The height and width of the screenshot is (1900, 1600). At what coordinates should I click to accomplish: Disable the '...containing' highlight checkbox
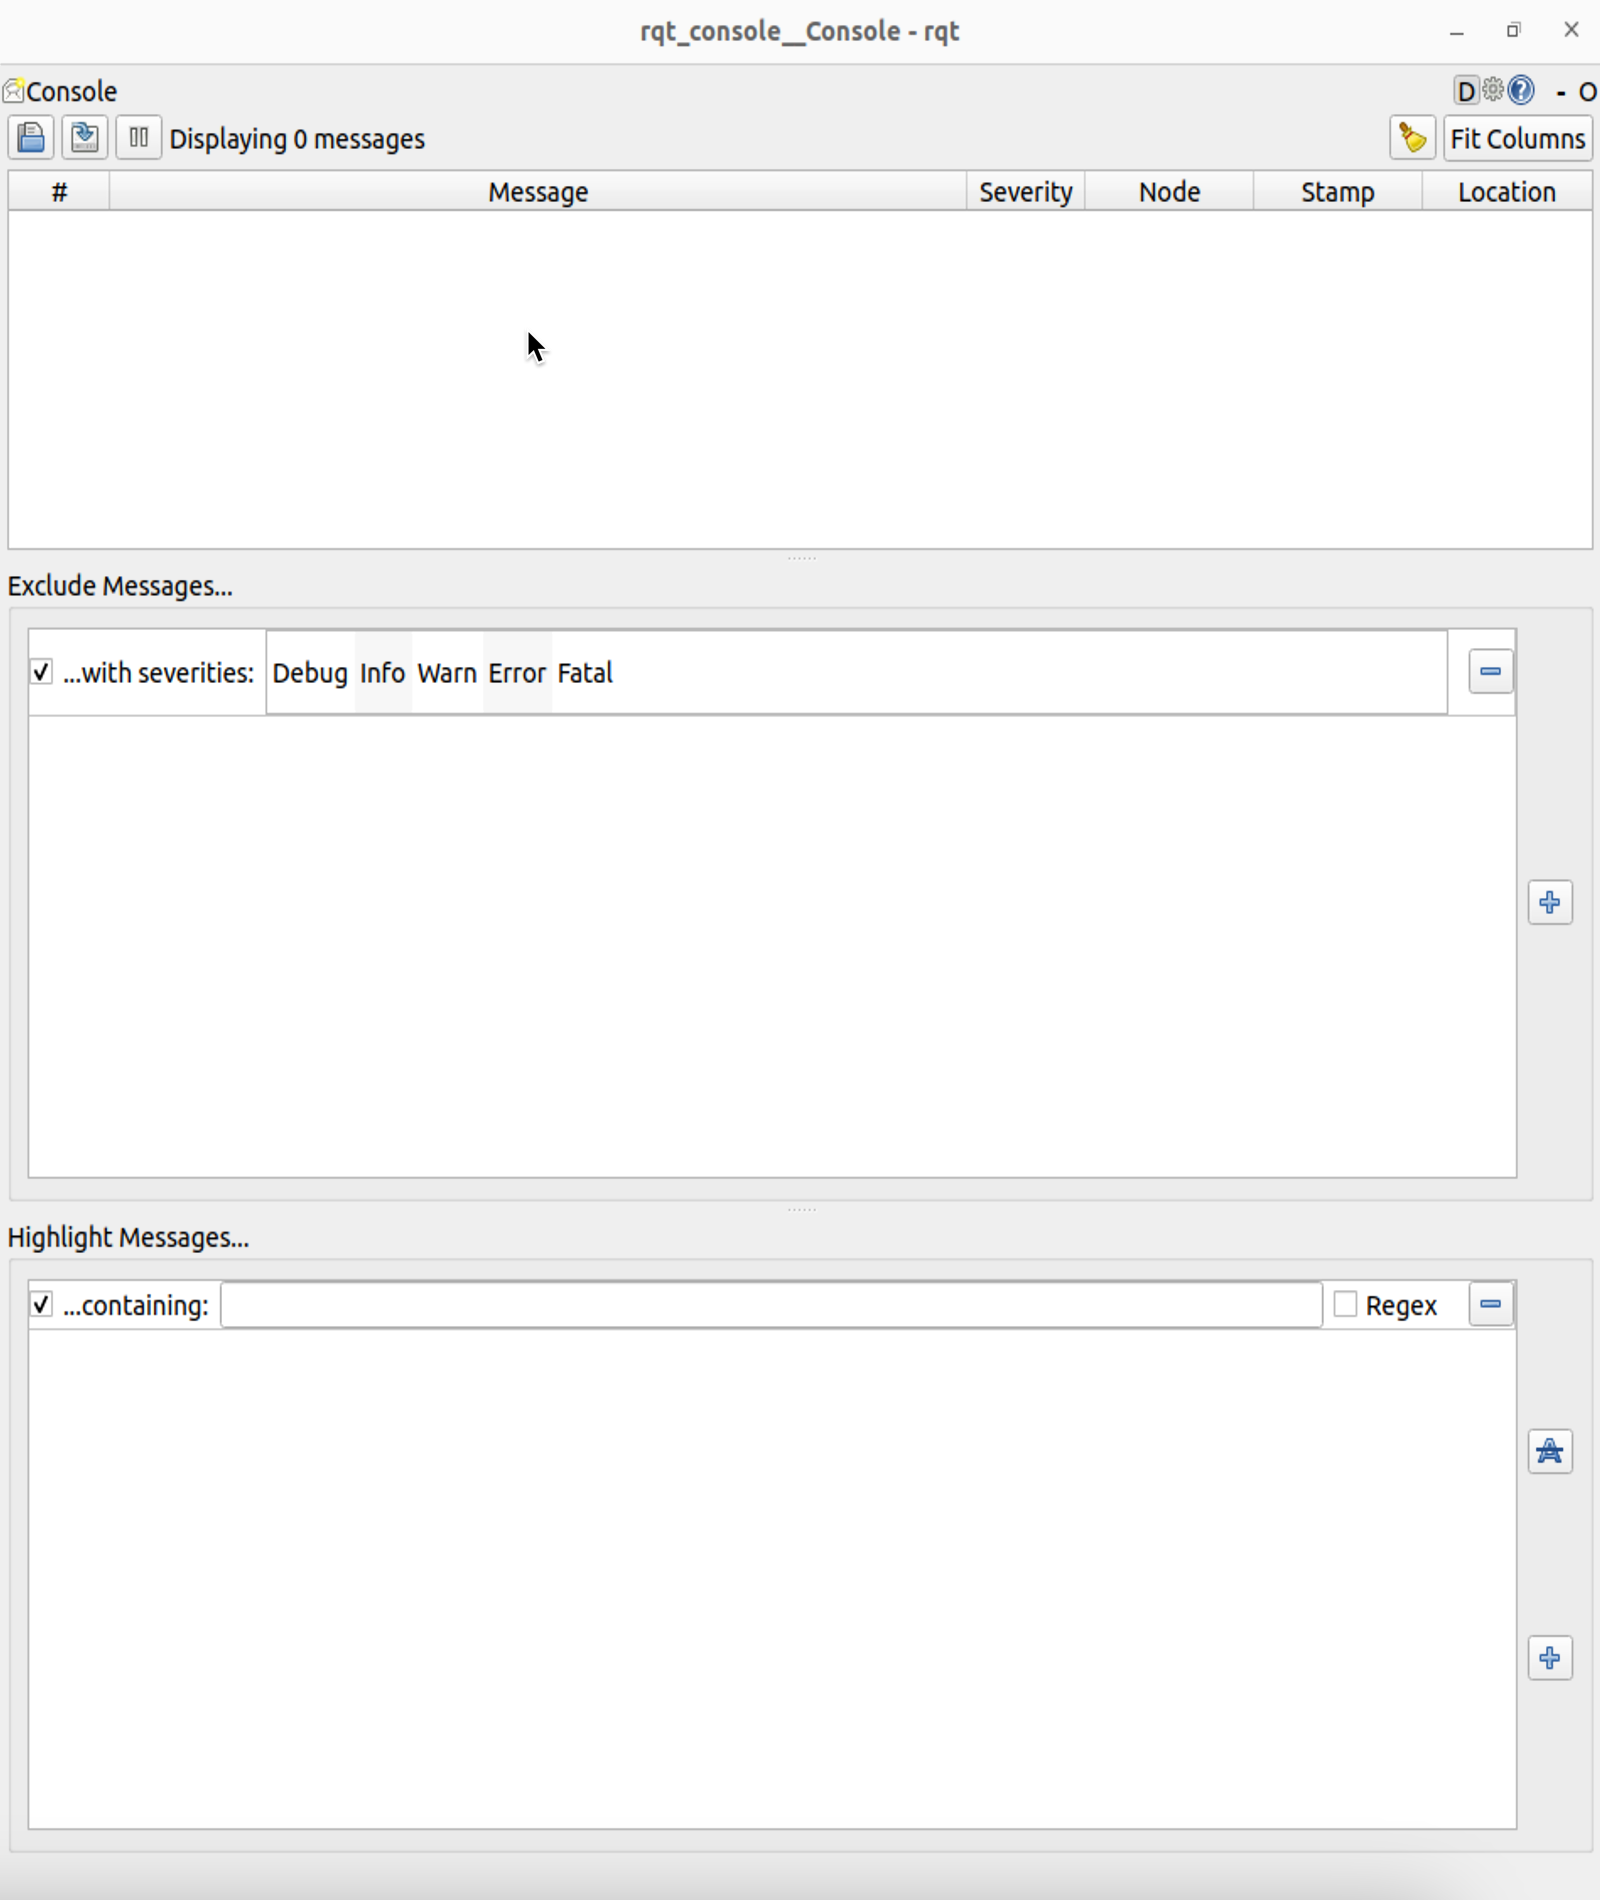(41, 1305)
